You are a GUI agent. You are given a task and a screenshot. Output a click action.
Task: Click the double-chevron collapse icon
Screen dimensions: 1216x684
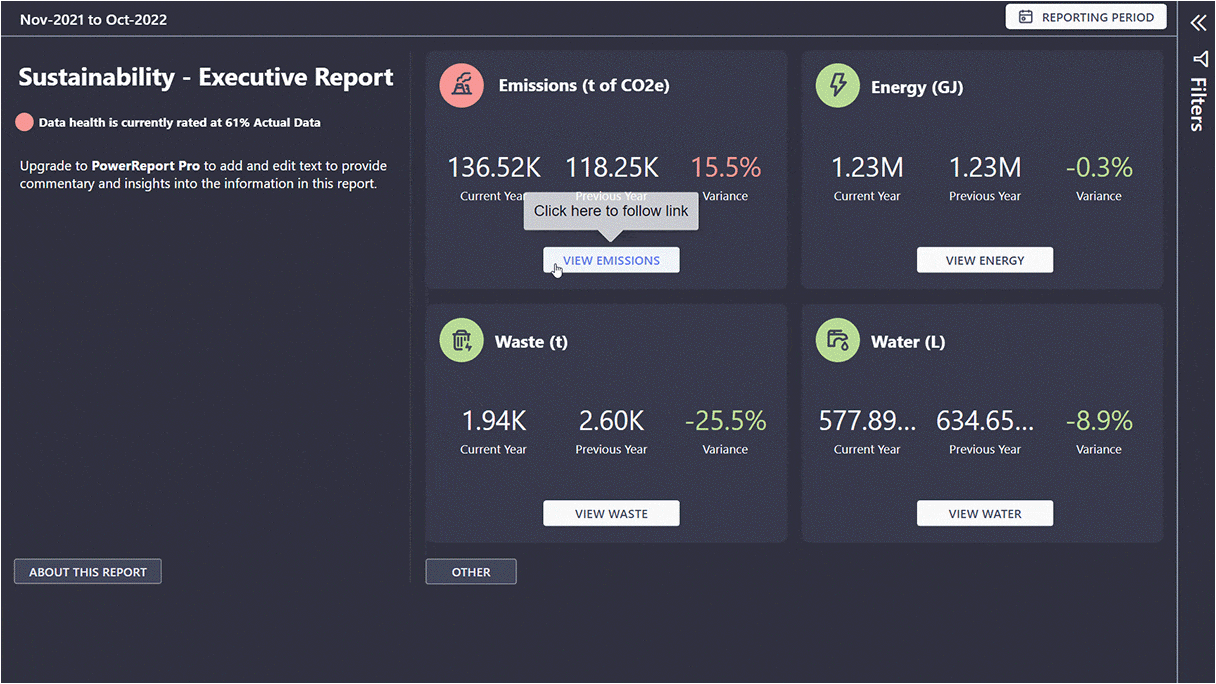click(x=1198, y=22)
